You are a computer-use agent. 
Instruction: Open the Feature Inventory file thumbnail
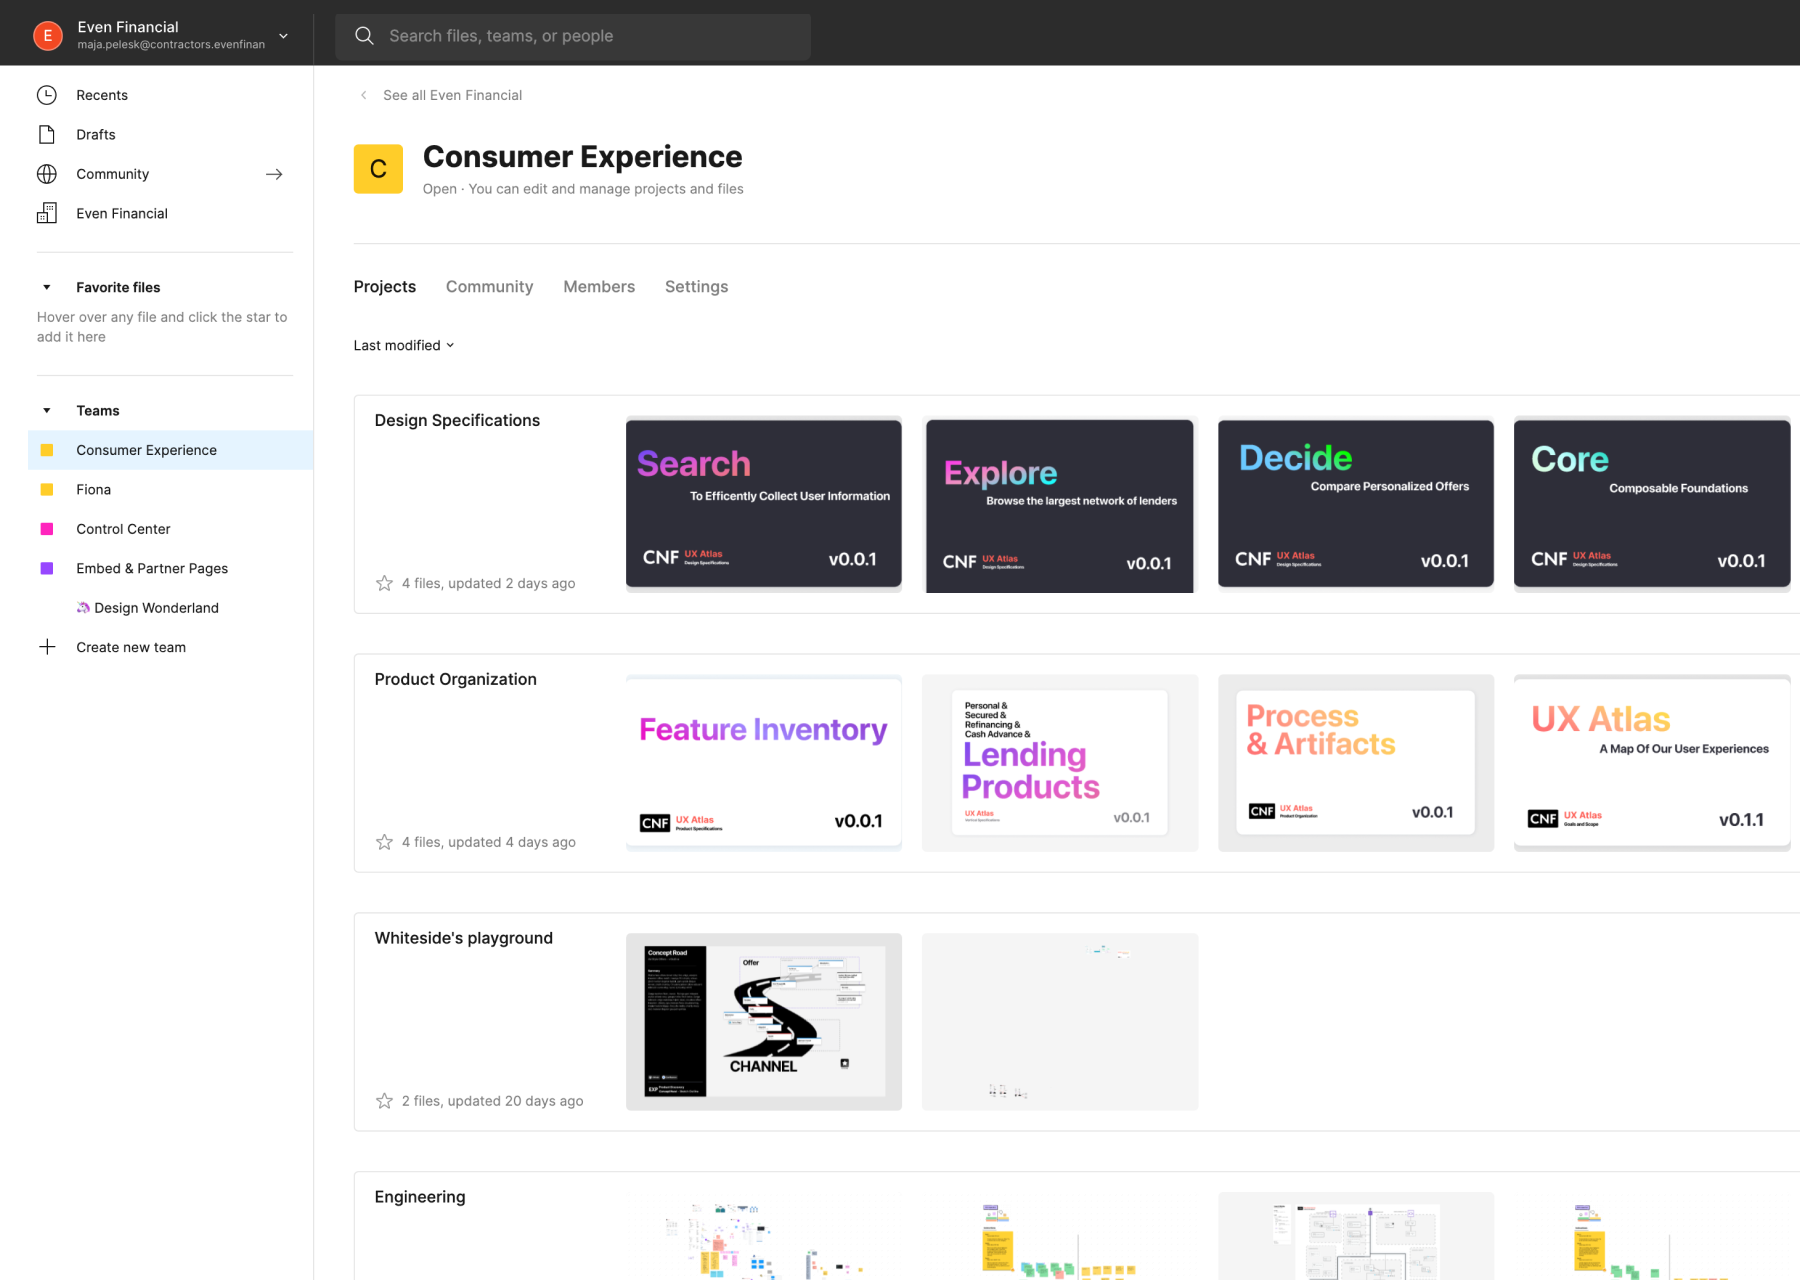[763, 762]
